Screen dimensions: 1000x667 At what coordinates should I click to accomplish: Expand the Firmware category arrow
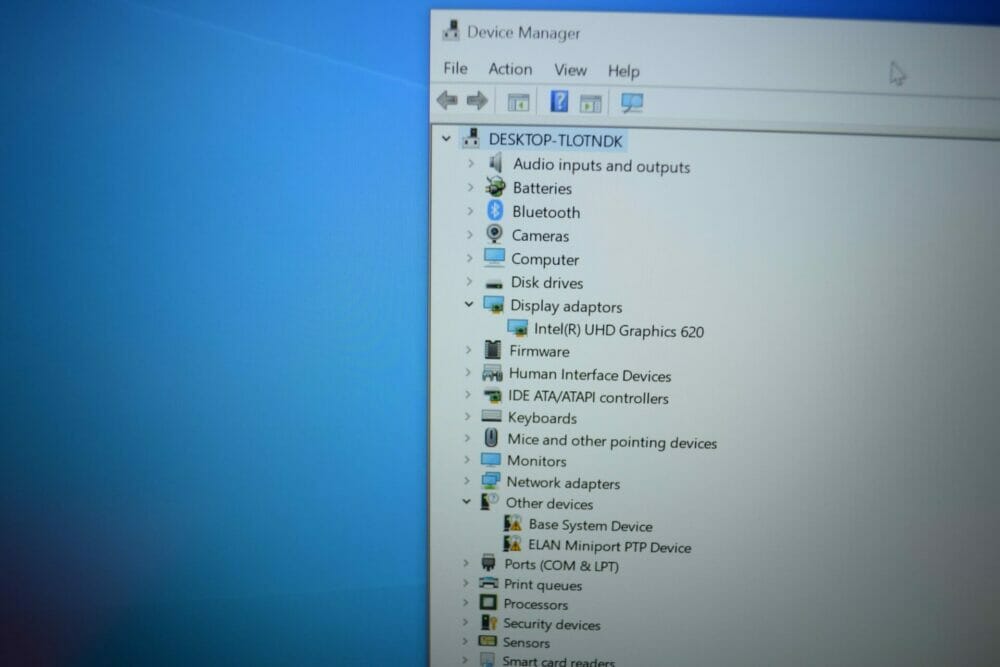click(x=469, y=349)
